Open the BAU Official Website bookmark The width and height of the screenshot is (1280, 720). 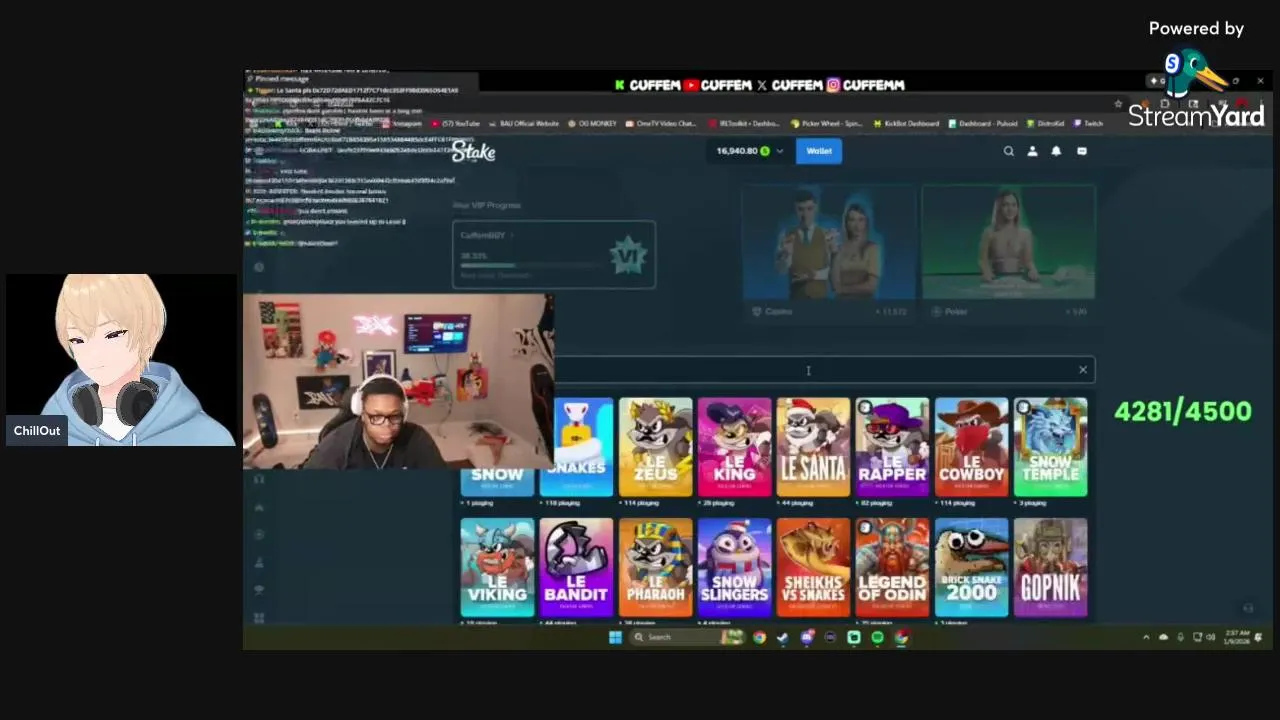523,124
